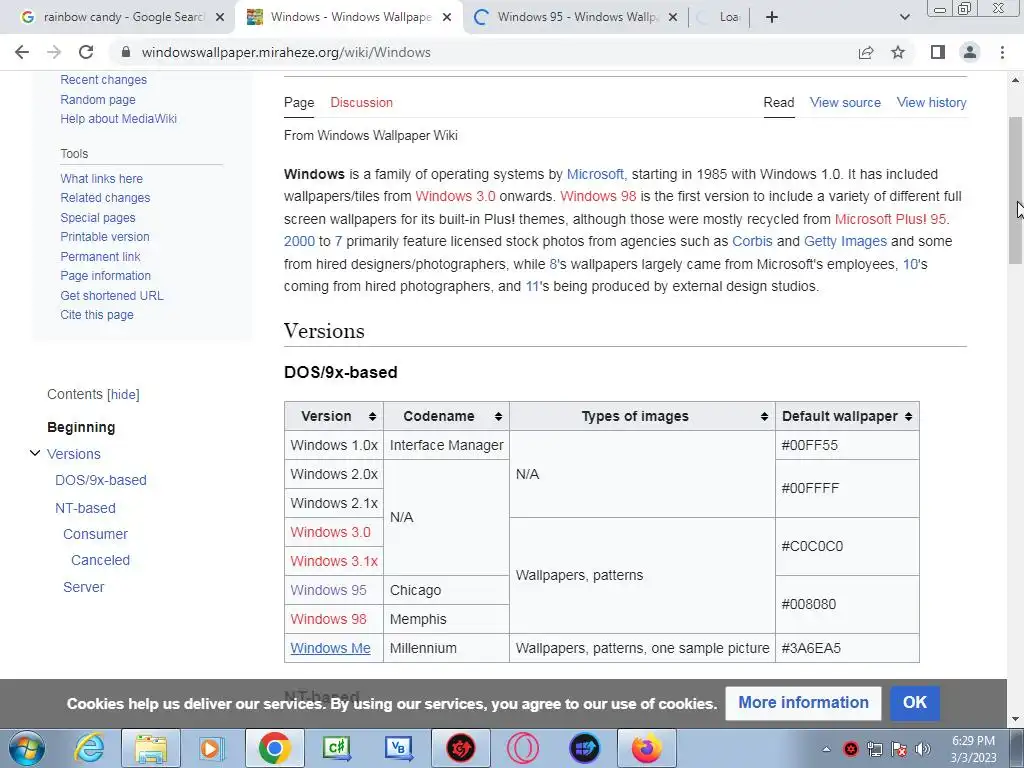1024x768 pixels.
Task: Open Related changes in Tools
Action: click(105, 198)
